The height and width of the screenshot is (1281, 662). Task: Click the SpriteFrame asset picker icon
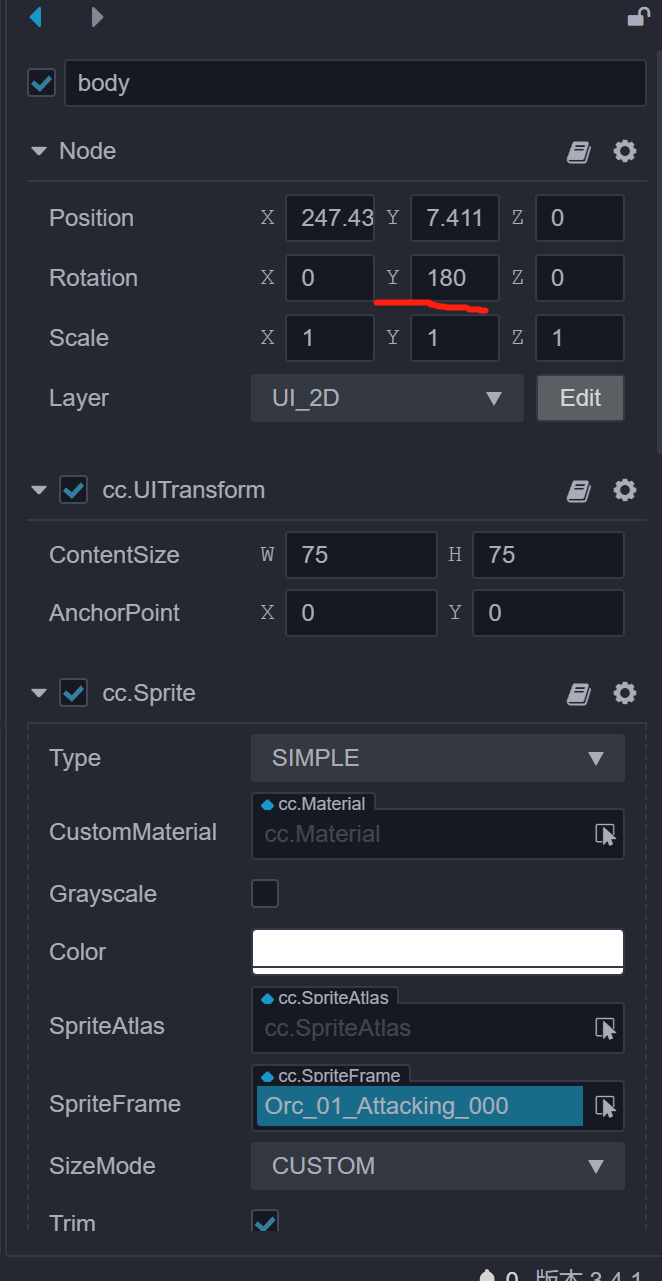(605, 1106)
